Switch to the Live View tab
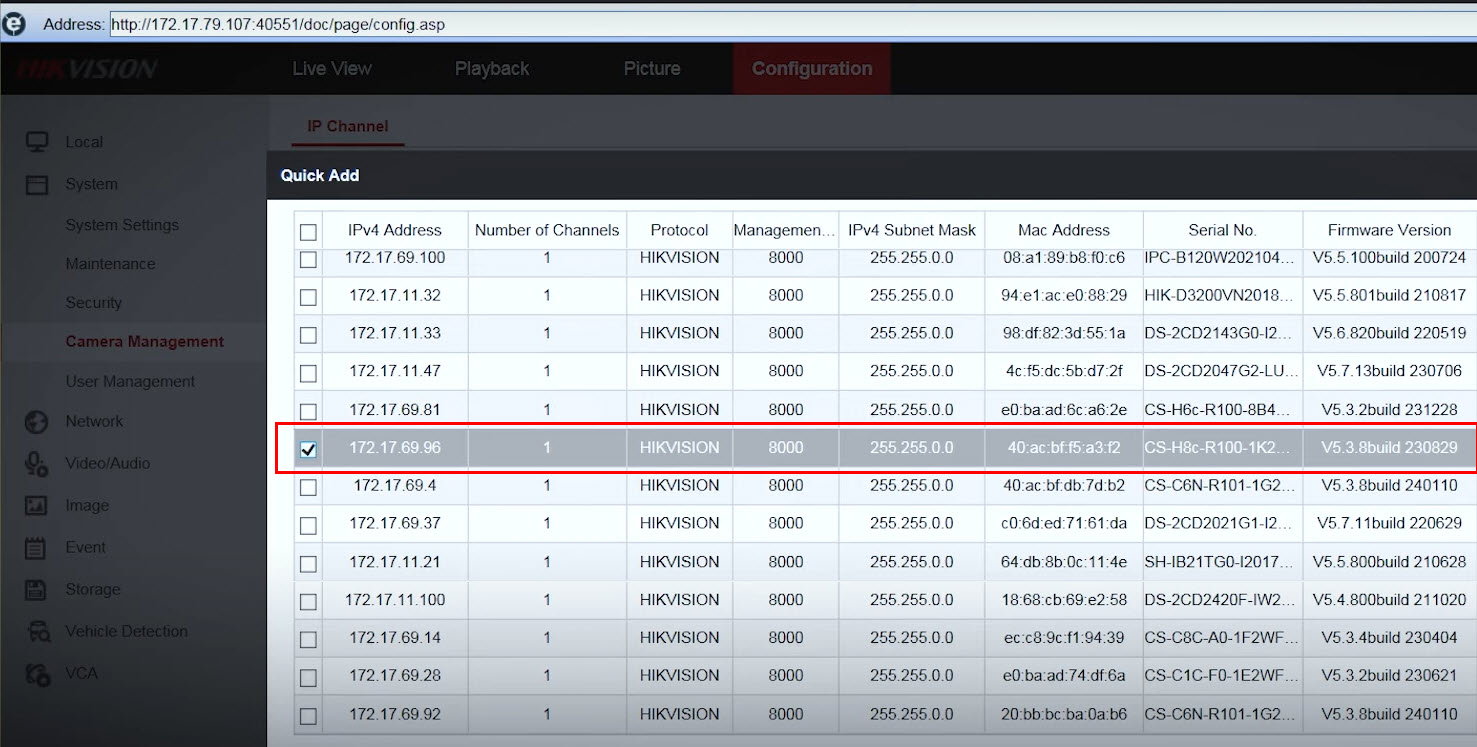 332,69
